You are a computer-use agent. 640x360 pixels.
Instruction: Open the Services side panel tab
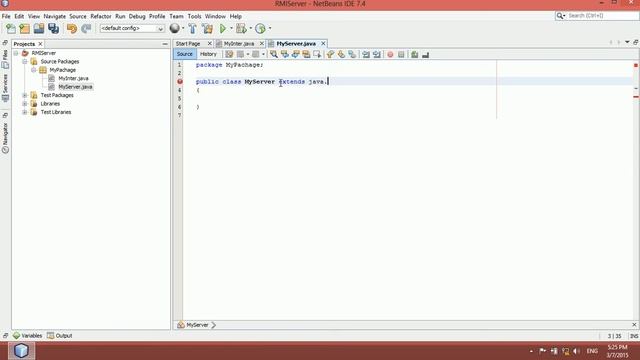point(5,88)
